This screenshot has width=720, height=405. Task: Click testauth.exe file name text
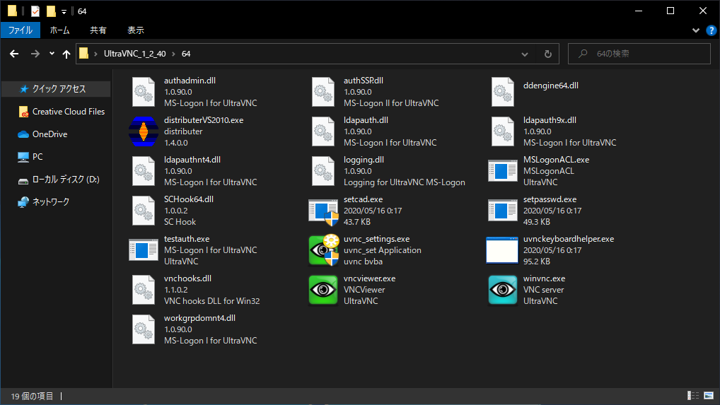(186, 239)
